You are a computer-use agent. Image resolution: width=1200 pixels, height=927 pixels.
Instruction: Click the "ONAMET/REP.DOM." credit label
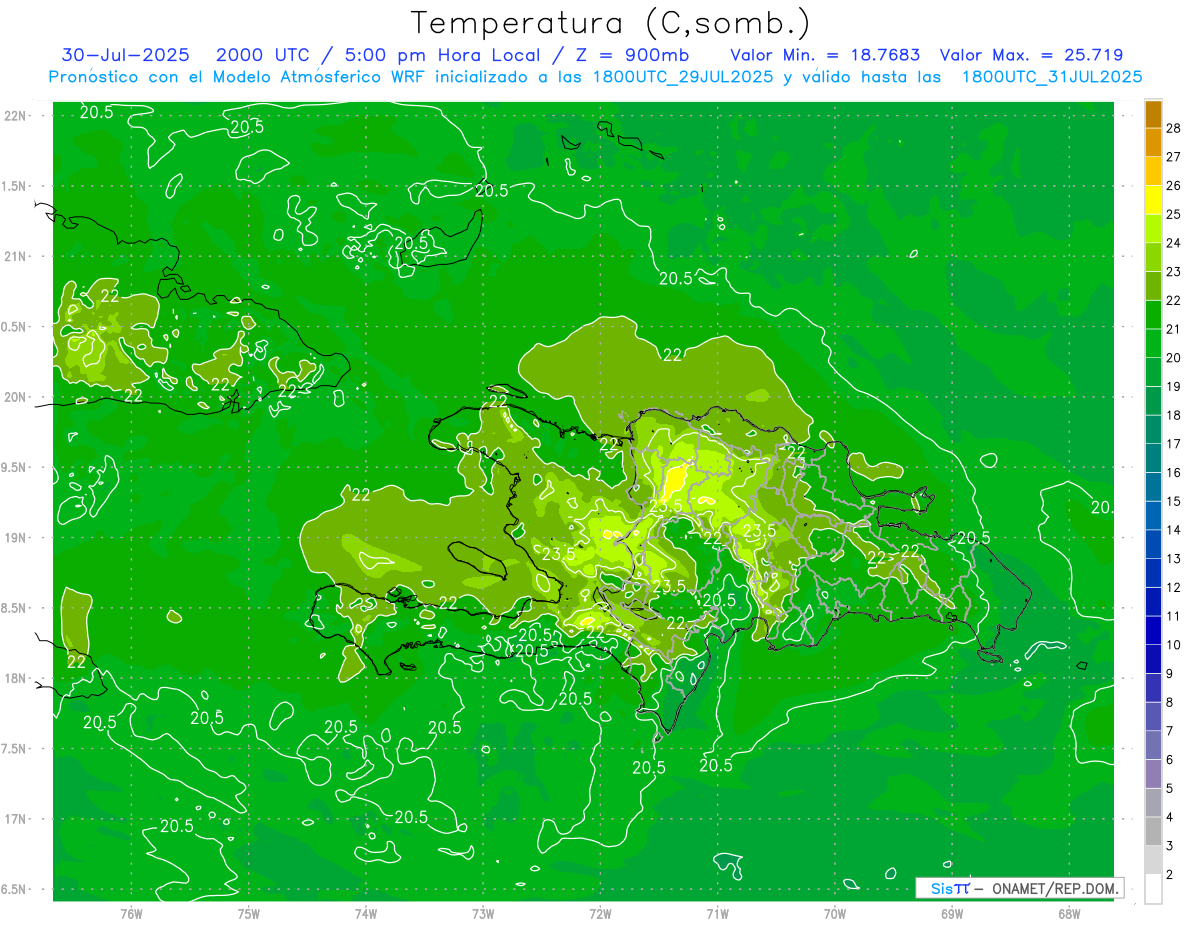click(1054, 888)
